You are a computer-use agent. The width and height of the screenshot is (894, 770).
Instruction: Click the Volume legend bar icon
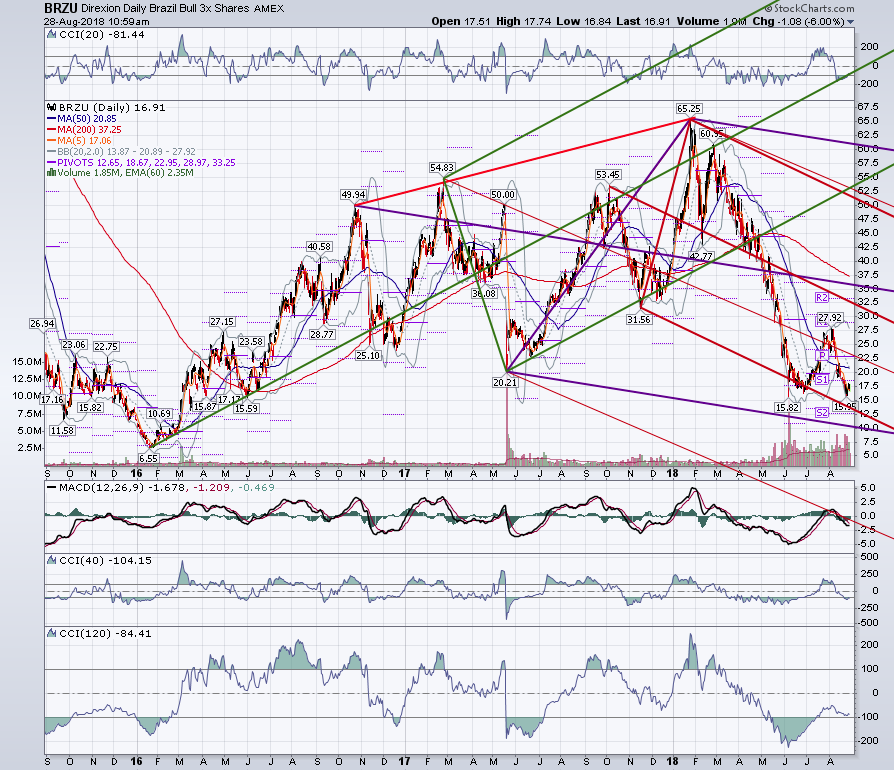51,173
